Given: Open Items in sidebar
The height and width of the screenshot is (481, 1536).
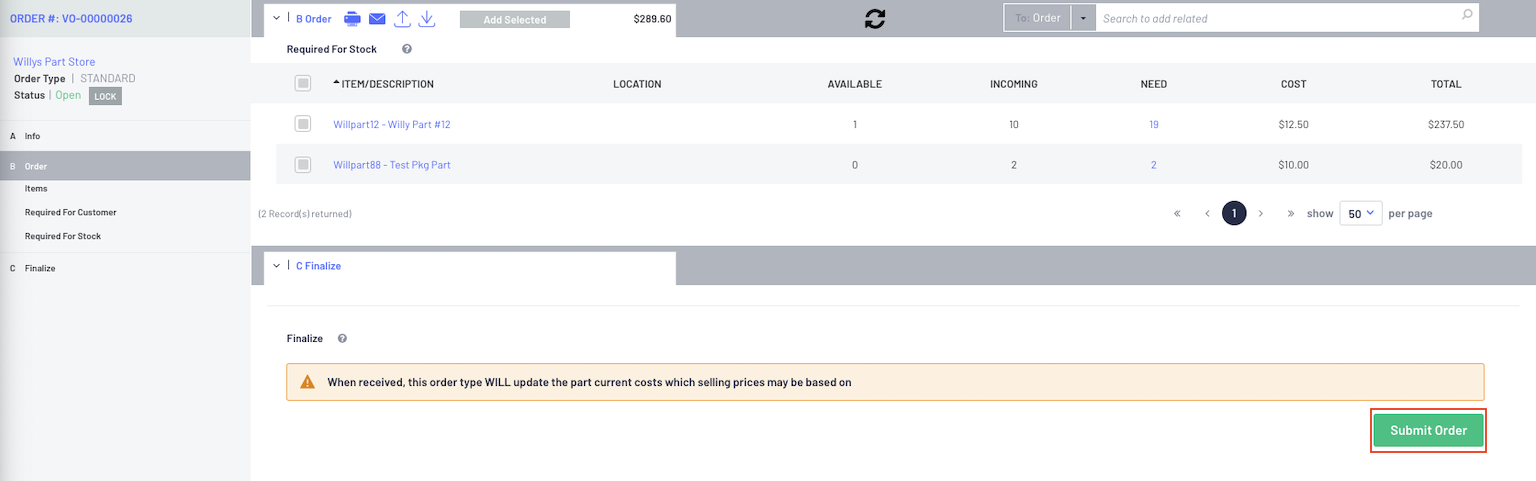Looking at the screenshot, I should [x=36, y=188].
